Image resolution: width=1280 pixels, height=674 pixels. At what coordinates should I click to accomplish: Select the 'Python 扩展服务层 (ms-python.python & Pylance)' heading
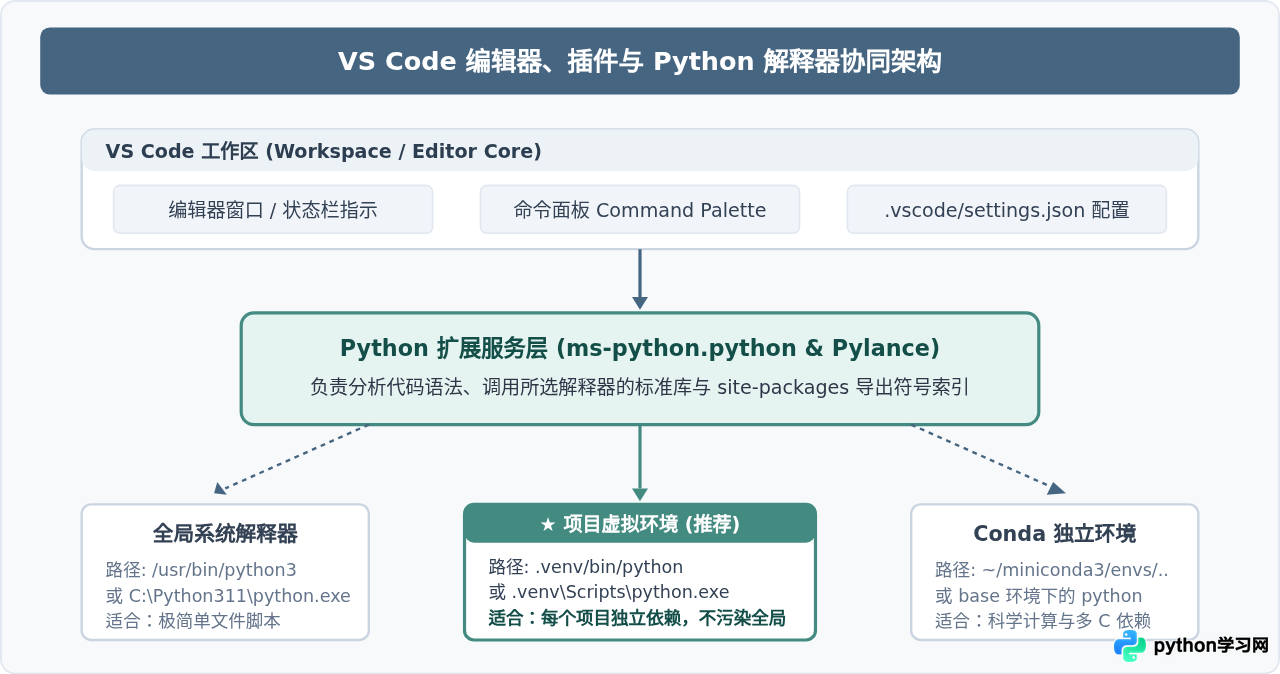[x=640, y=348]
